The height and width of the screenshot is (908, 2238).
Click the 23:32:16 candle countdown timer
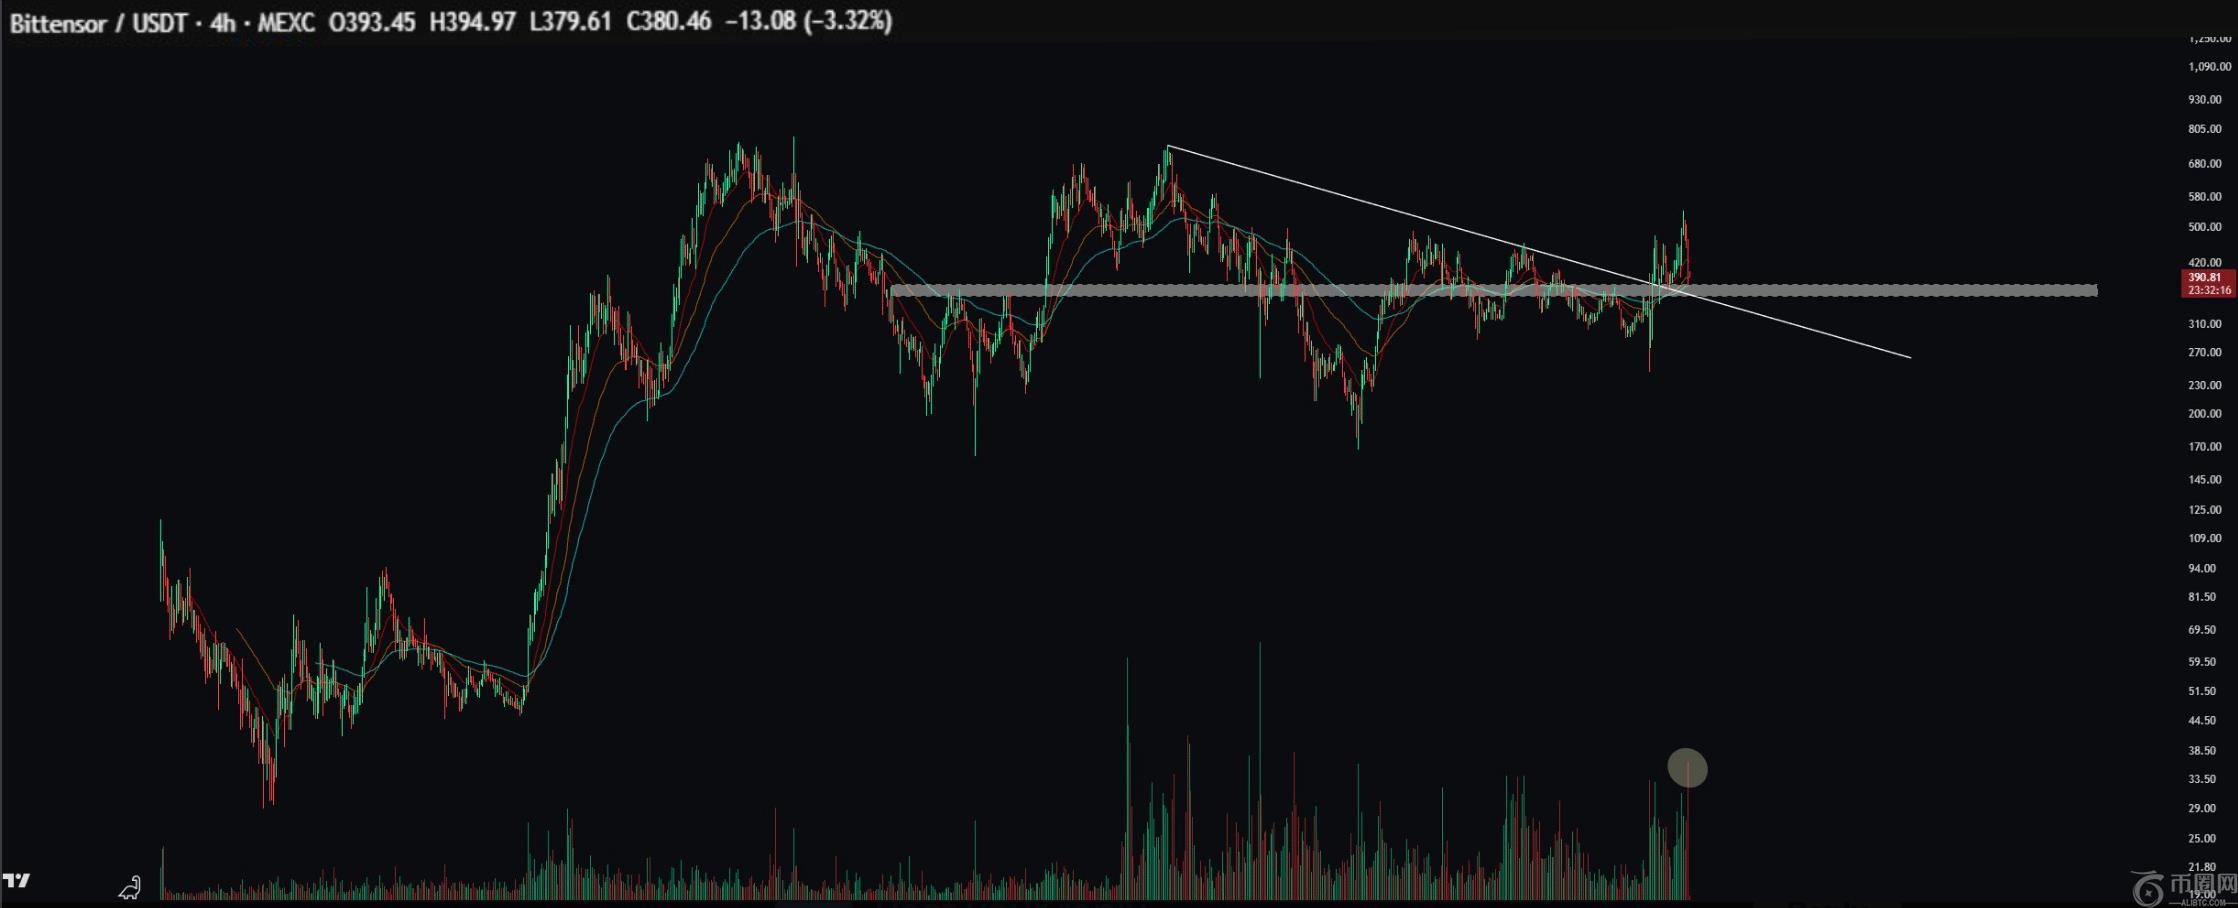[x=2208, y=290]
